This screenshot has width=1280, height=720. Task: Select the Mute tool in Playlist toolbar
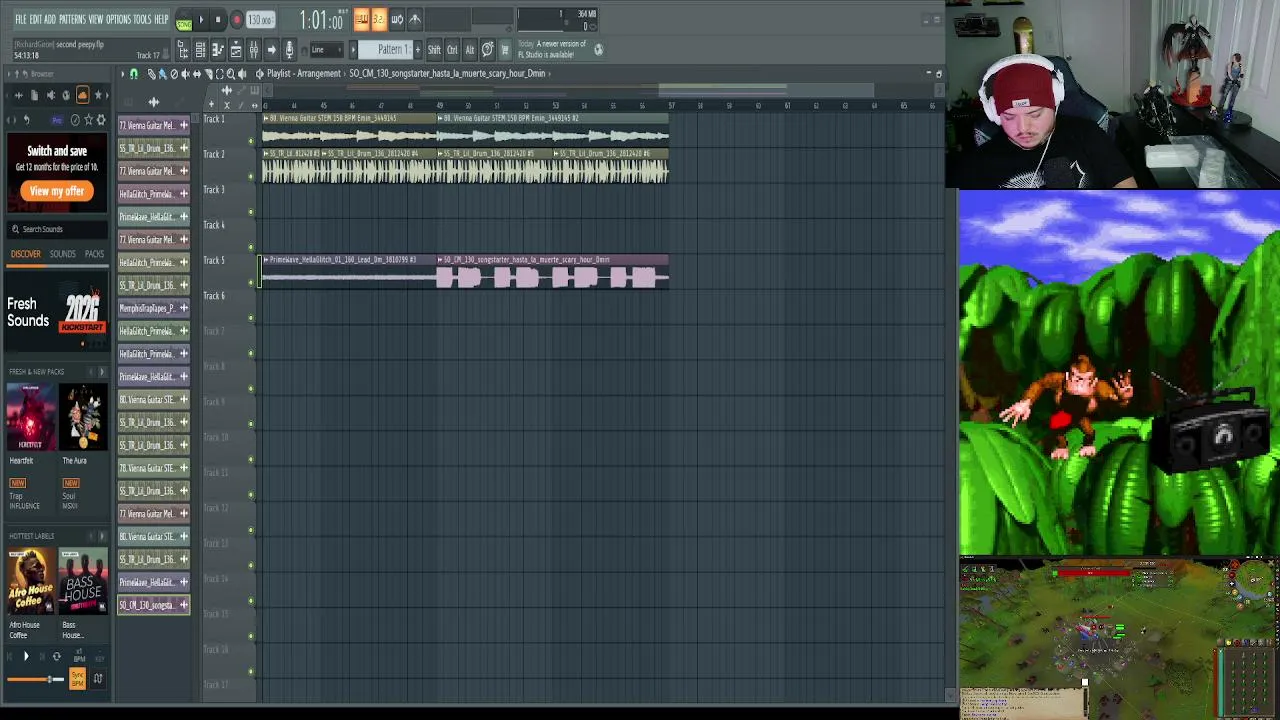pyautogui.click(x=185, y=74)
